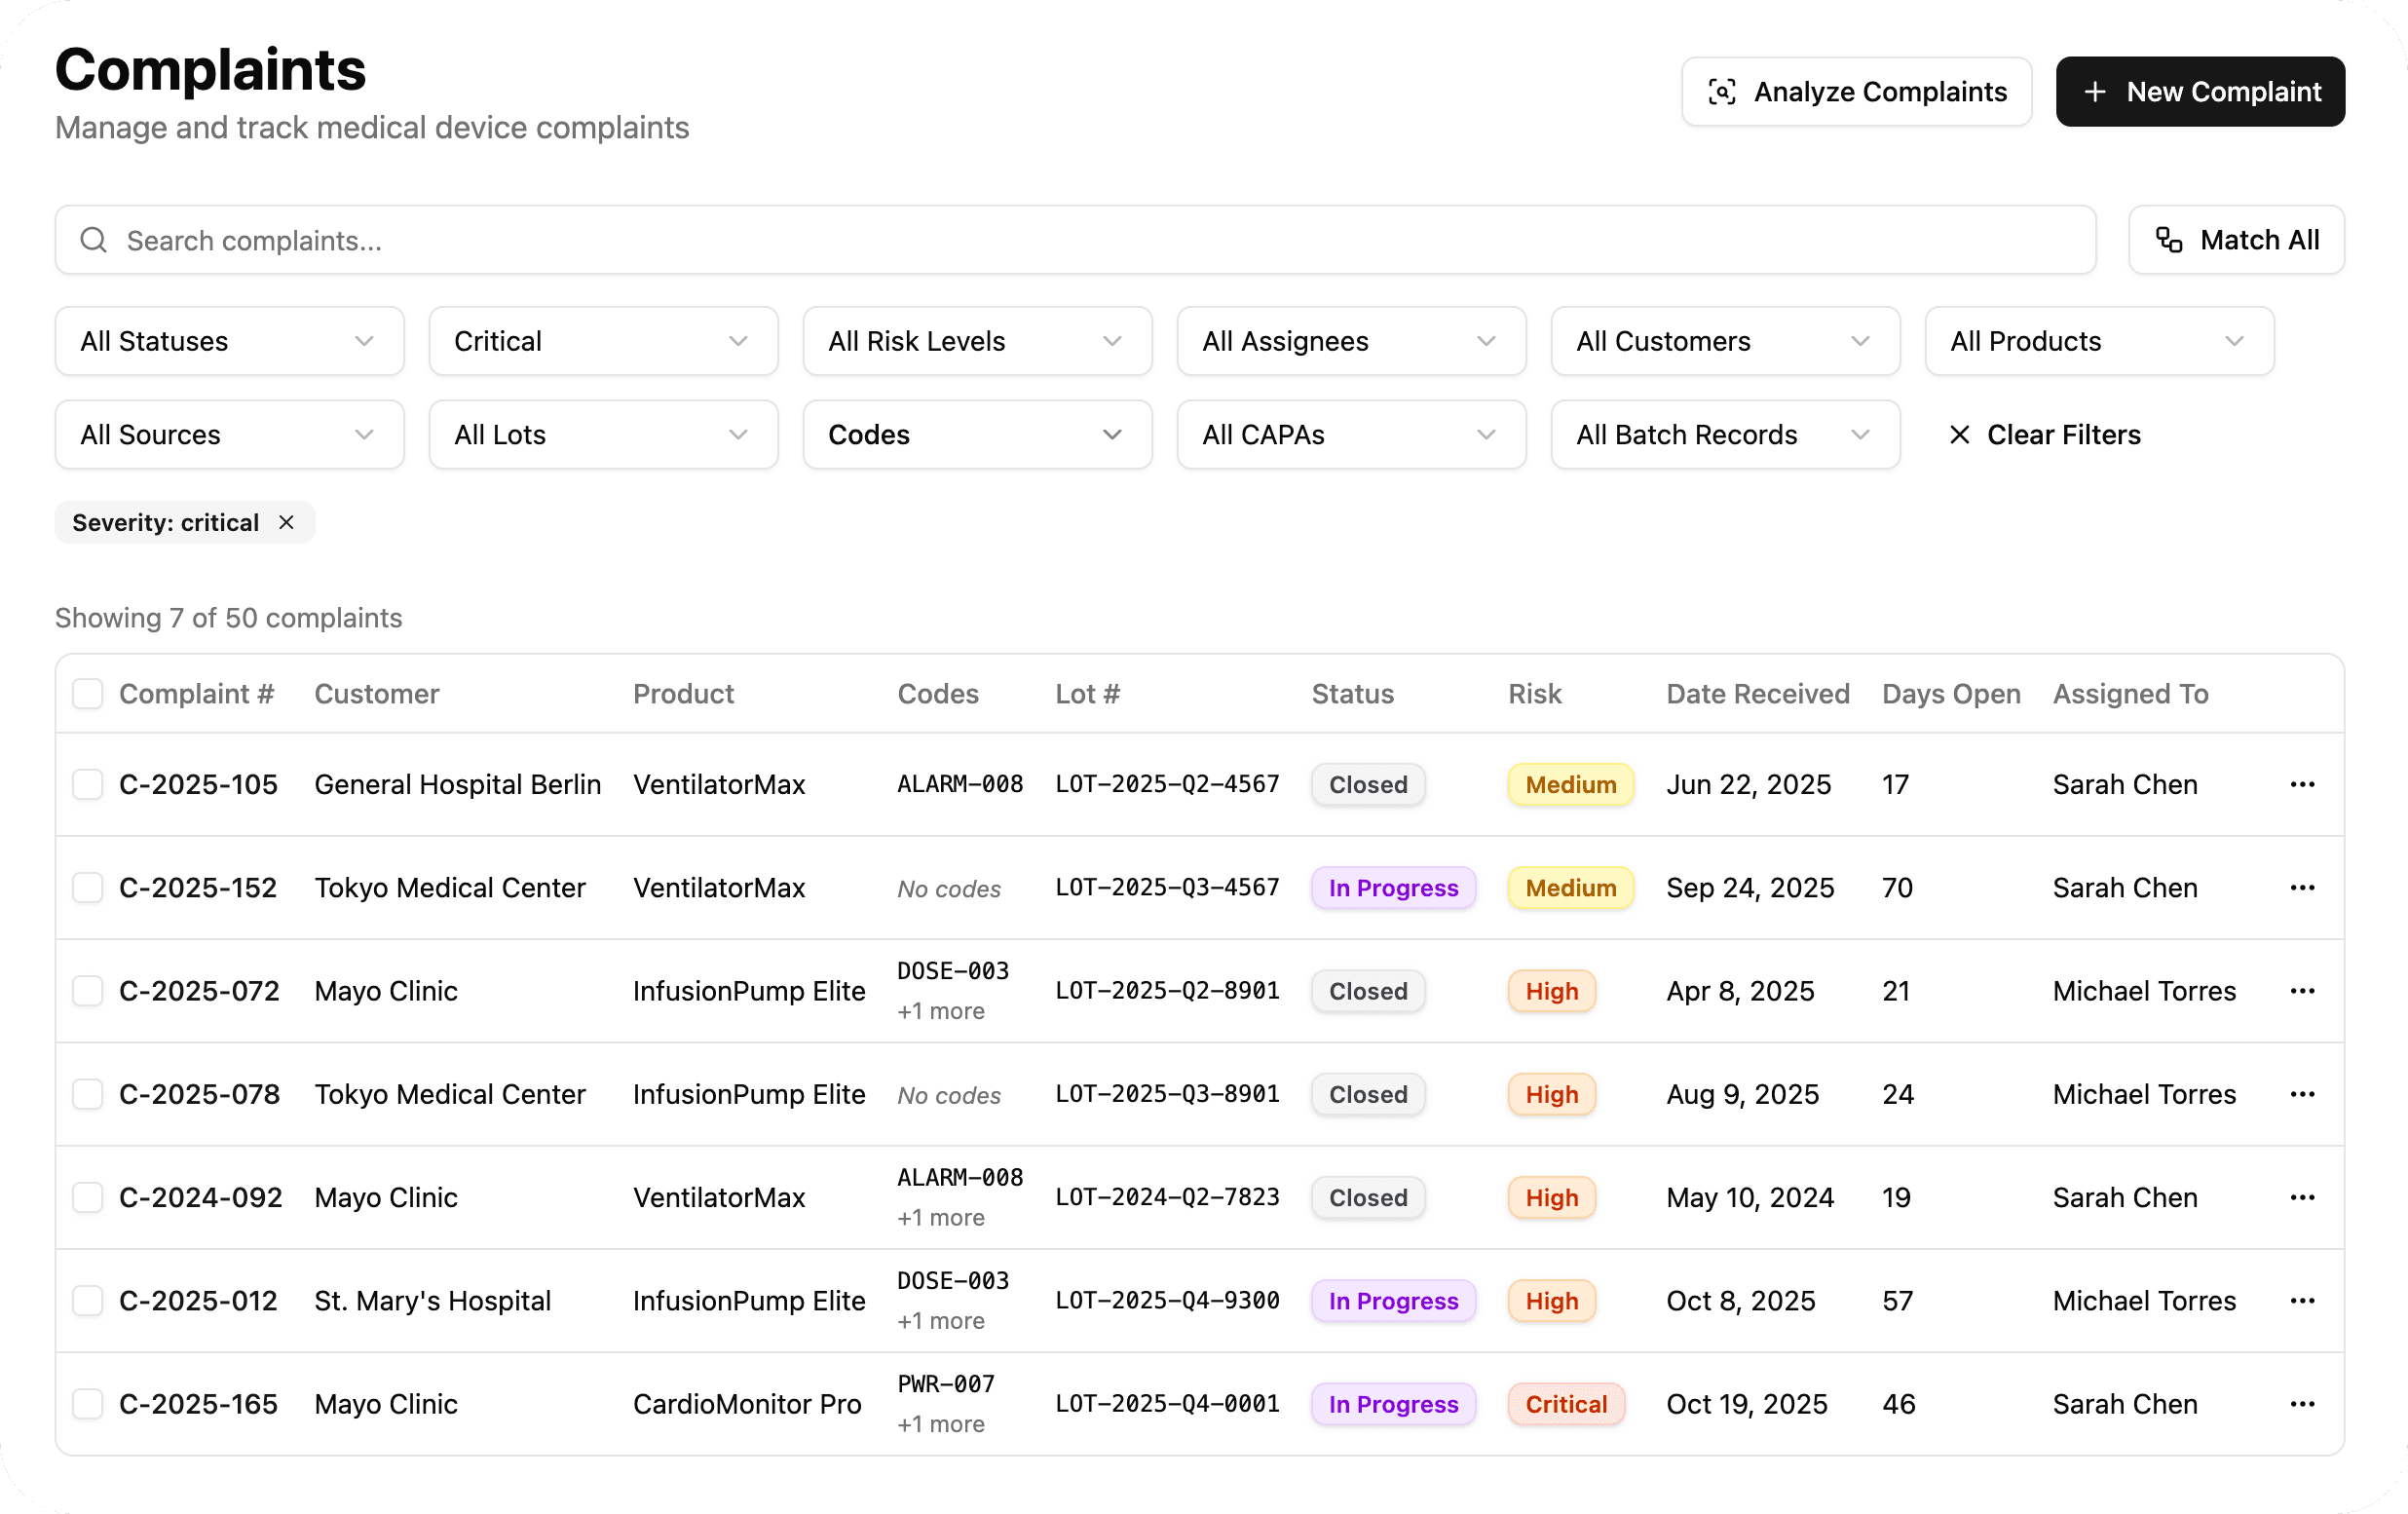Sort by Date Received column header

[x=1757, y=694]
